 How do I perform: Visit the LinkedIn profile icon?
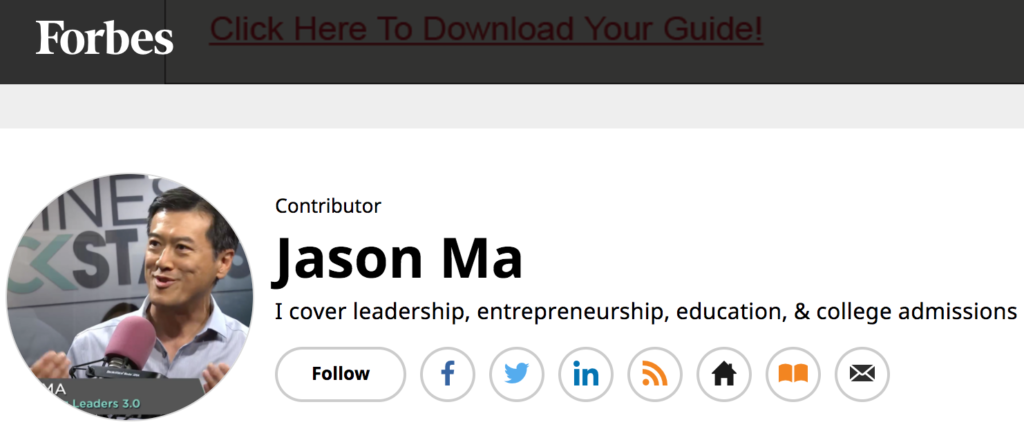586,374
